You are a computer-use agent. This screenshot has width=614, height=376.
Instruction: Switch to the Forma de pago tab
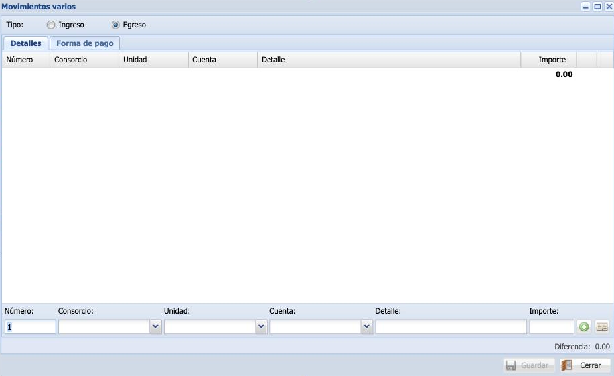point(85,43)
